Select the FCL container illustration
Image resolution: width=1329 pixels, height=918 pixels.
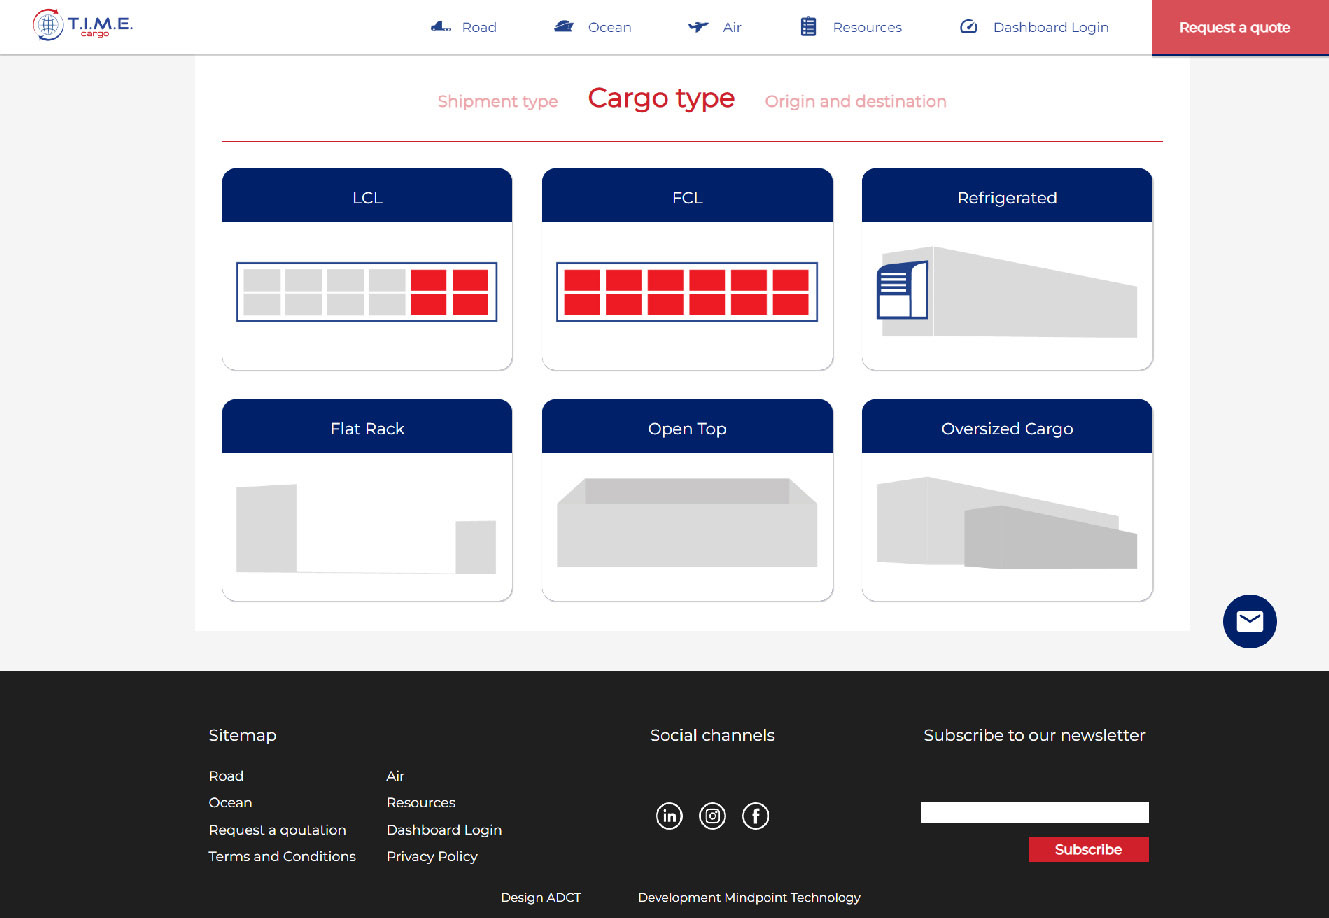687,292
